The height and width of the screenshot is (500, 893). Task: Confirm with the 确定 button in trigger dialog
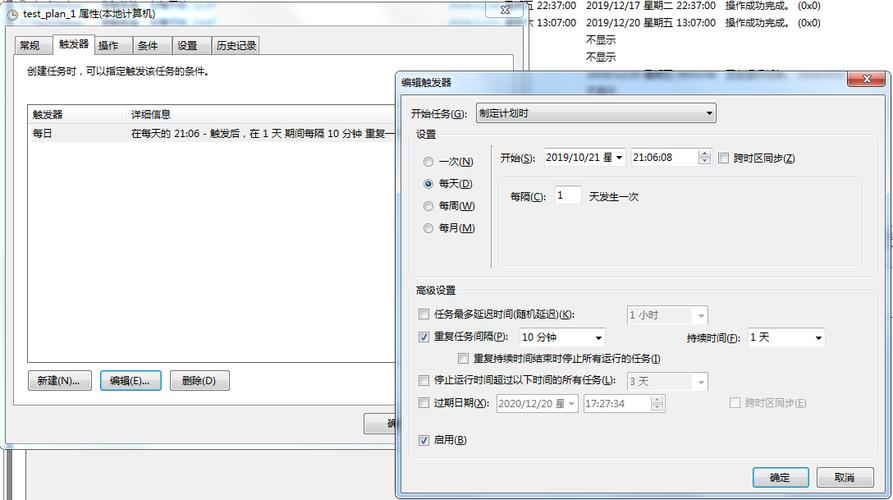[x=780, y=478]
